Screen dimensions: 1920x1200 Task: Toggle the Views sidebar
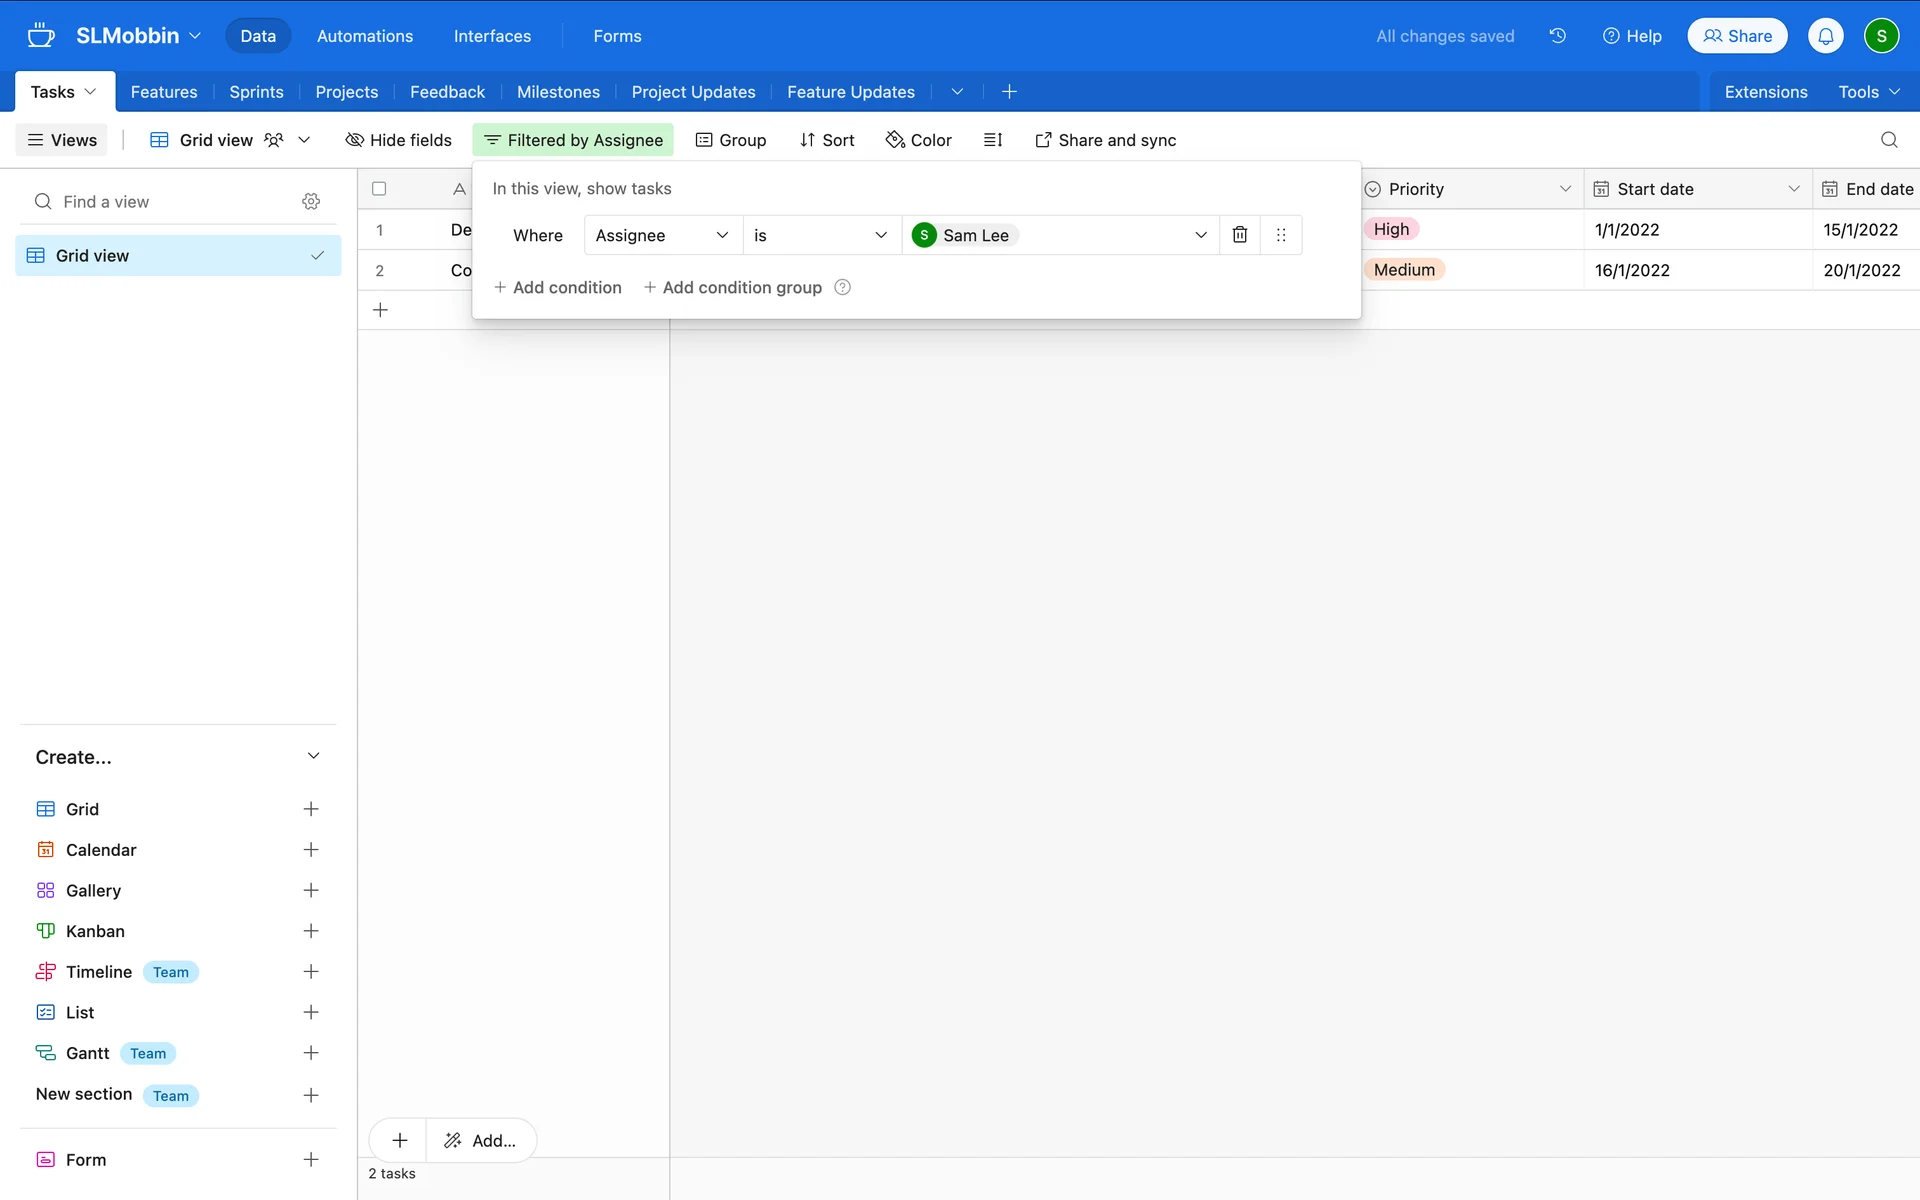tap(62, 140)
